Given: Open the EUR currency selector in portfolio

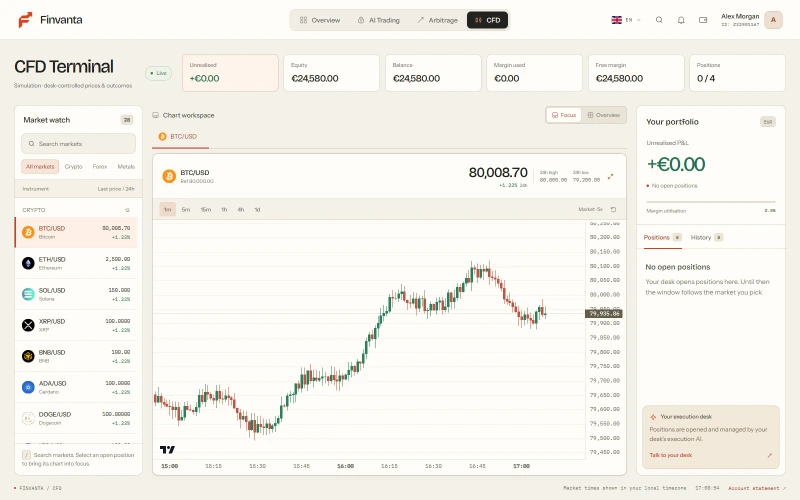Looking at the screenshot, I should [767, 122].
